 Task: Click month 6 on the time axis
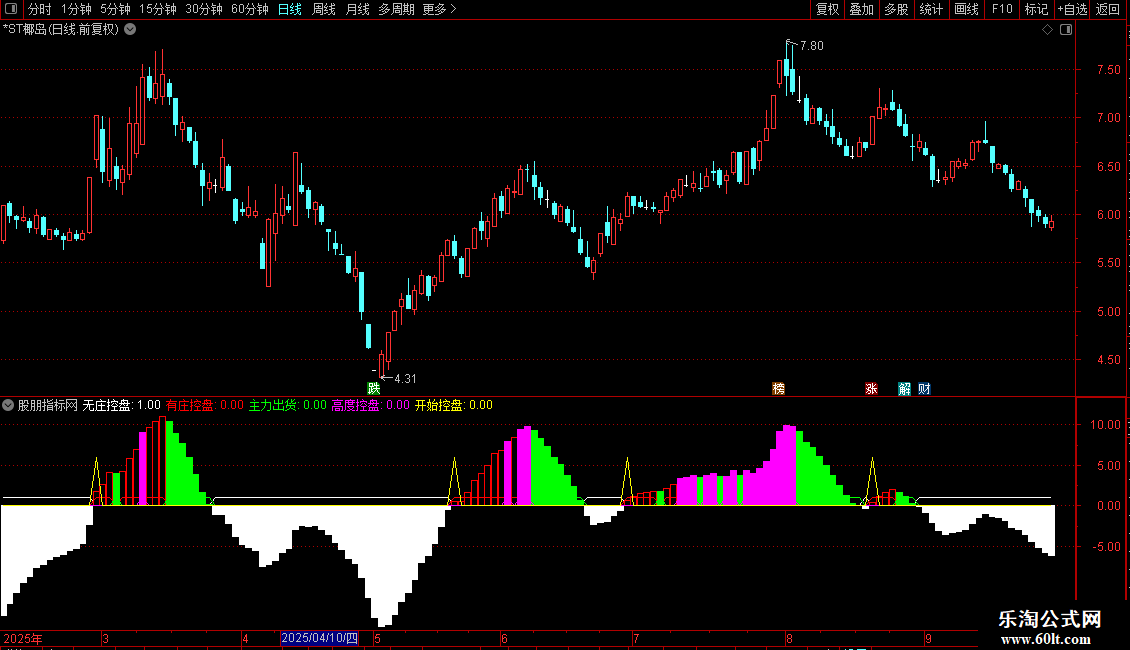(504, 638)
